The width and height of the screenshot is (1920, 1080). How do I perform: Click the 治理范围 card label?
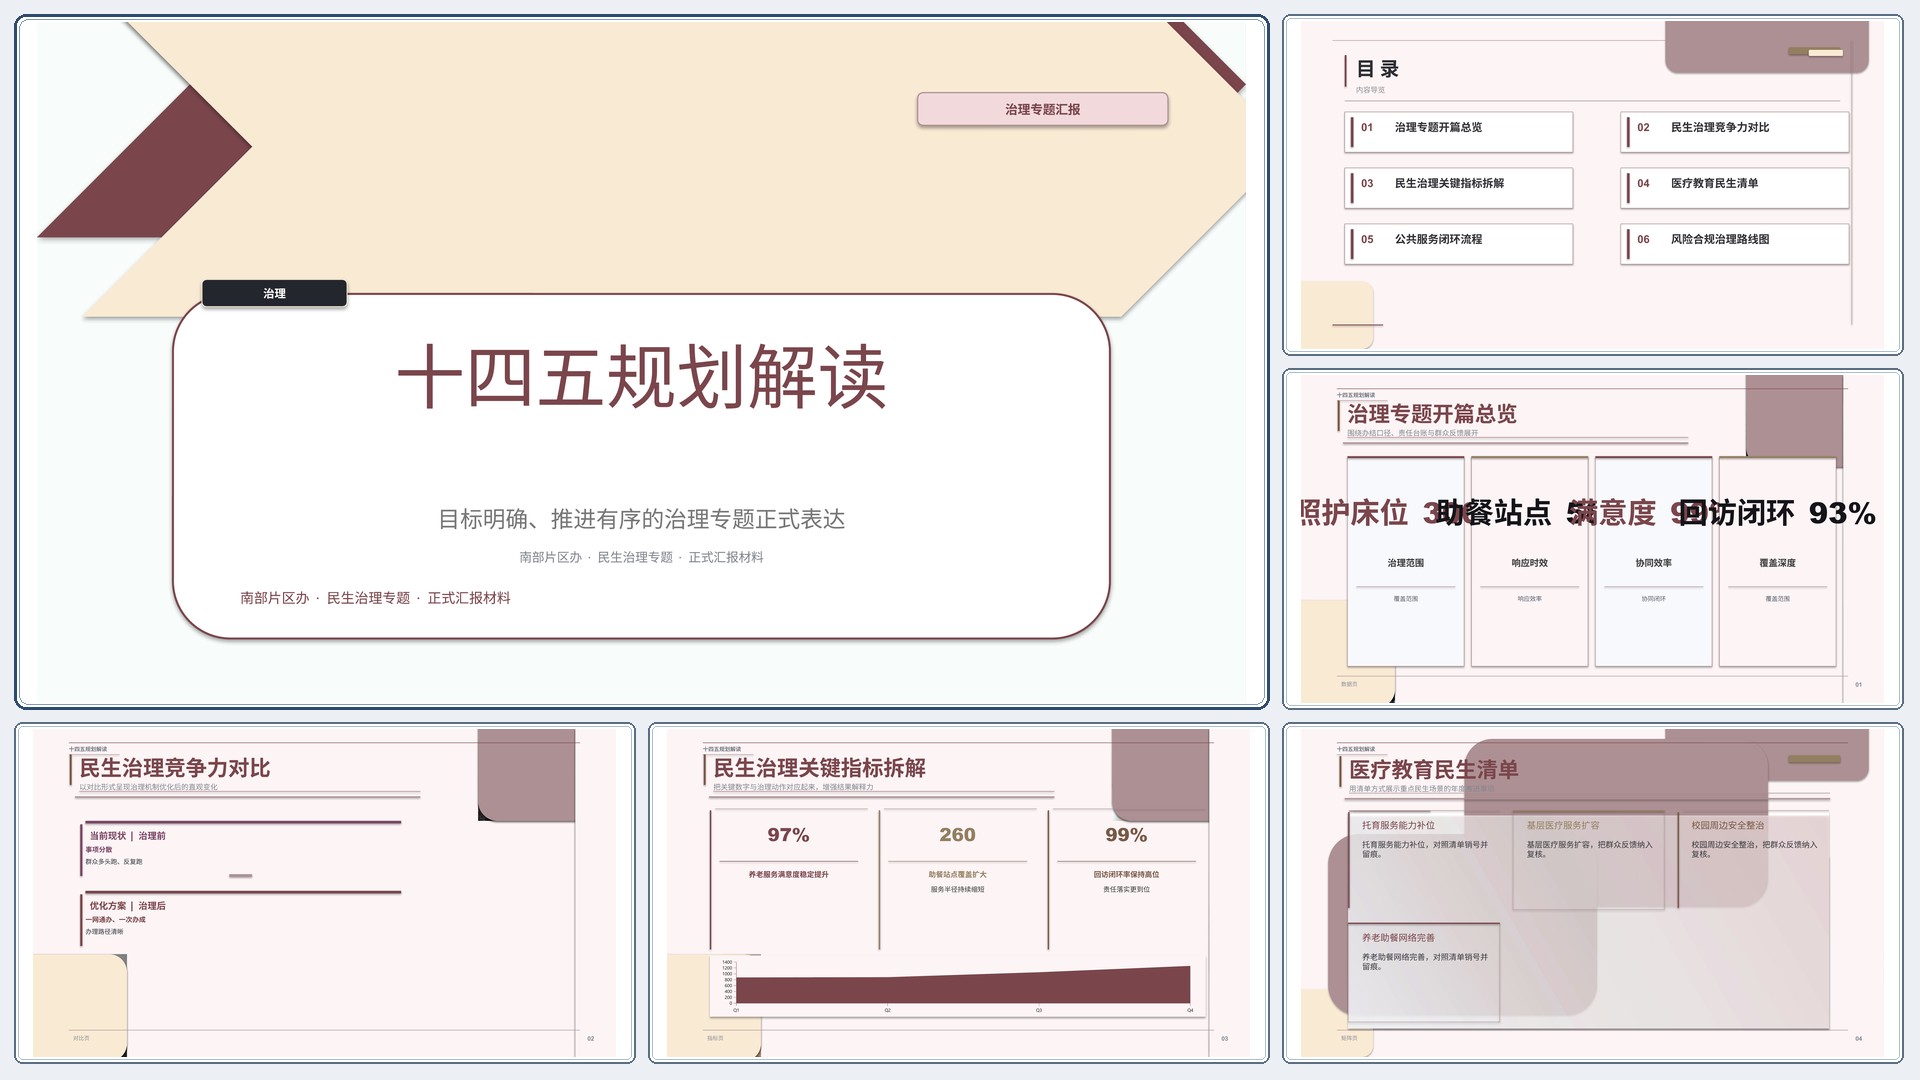(x=1405, y=563)
